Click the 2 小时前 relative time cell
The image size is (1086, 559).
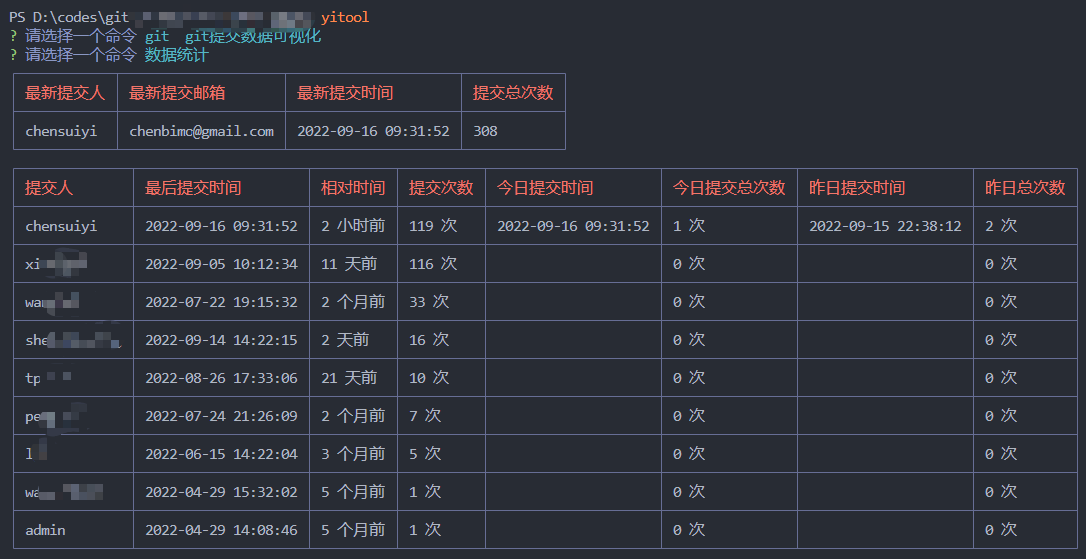pos(353,226)
